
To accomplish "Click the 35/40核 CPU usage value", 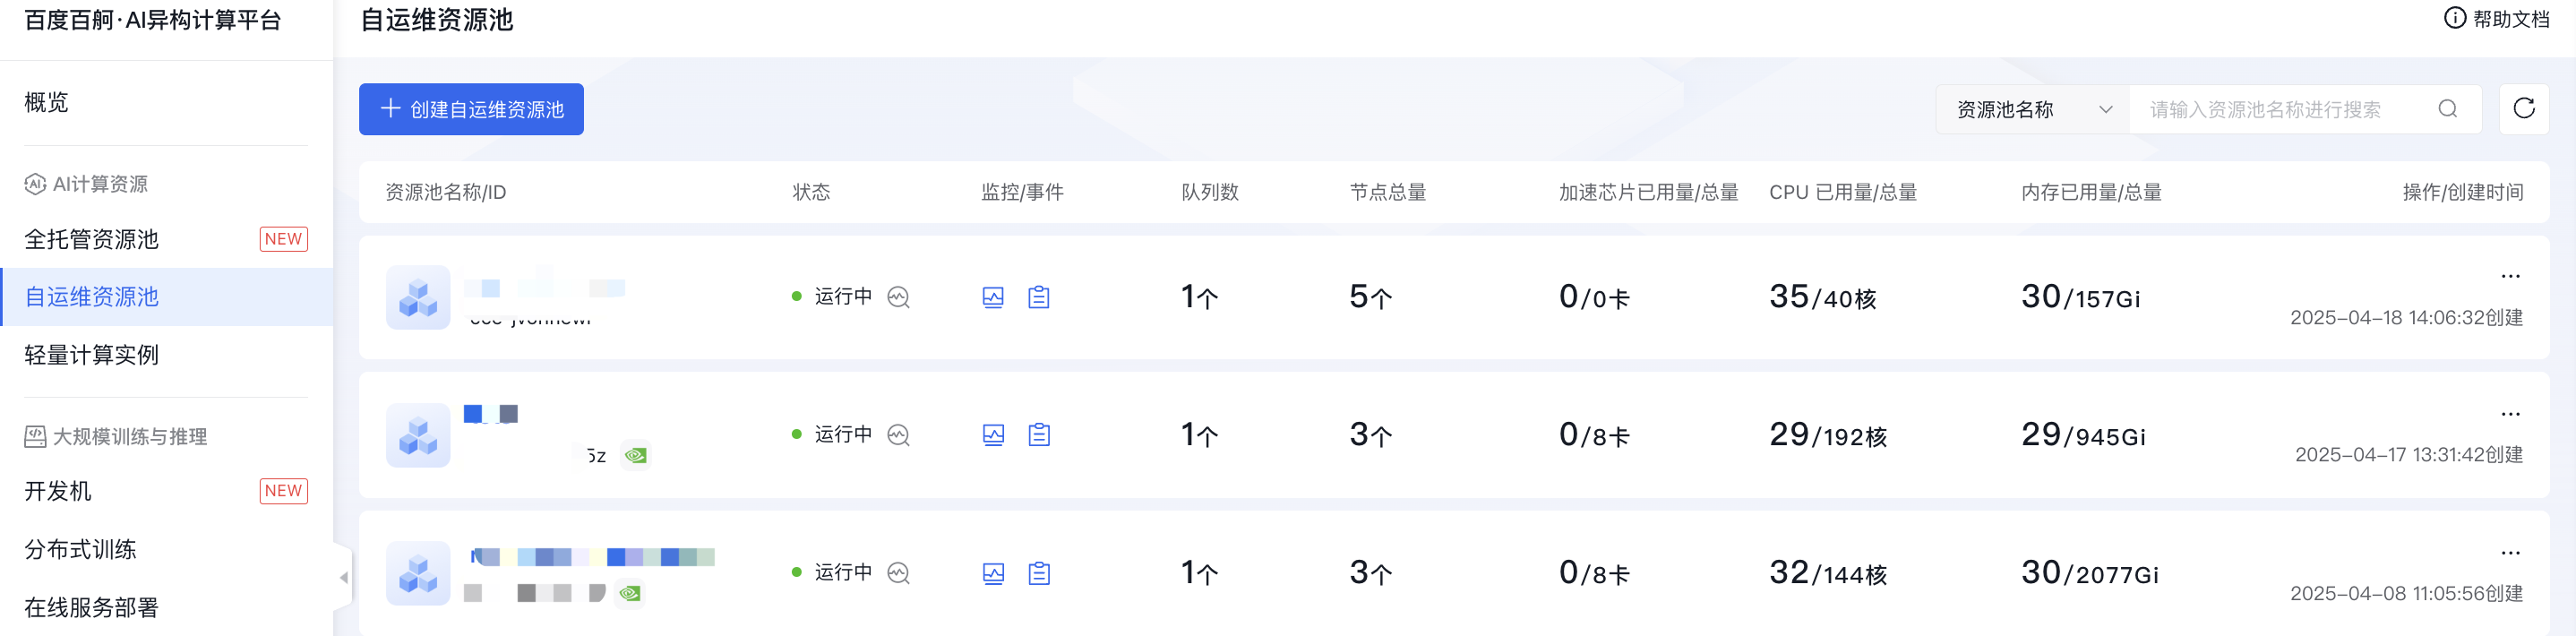I will [x=1822, y=297].
